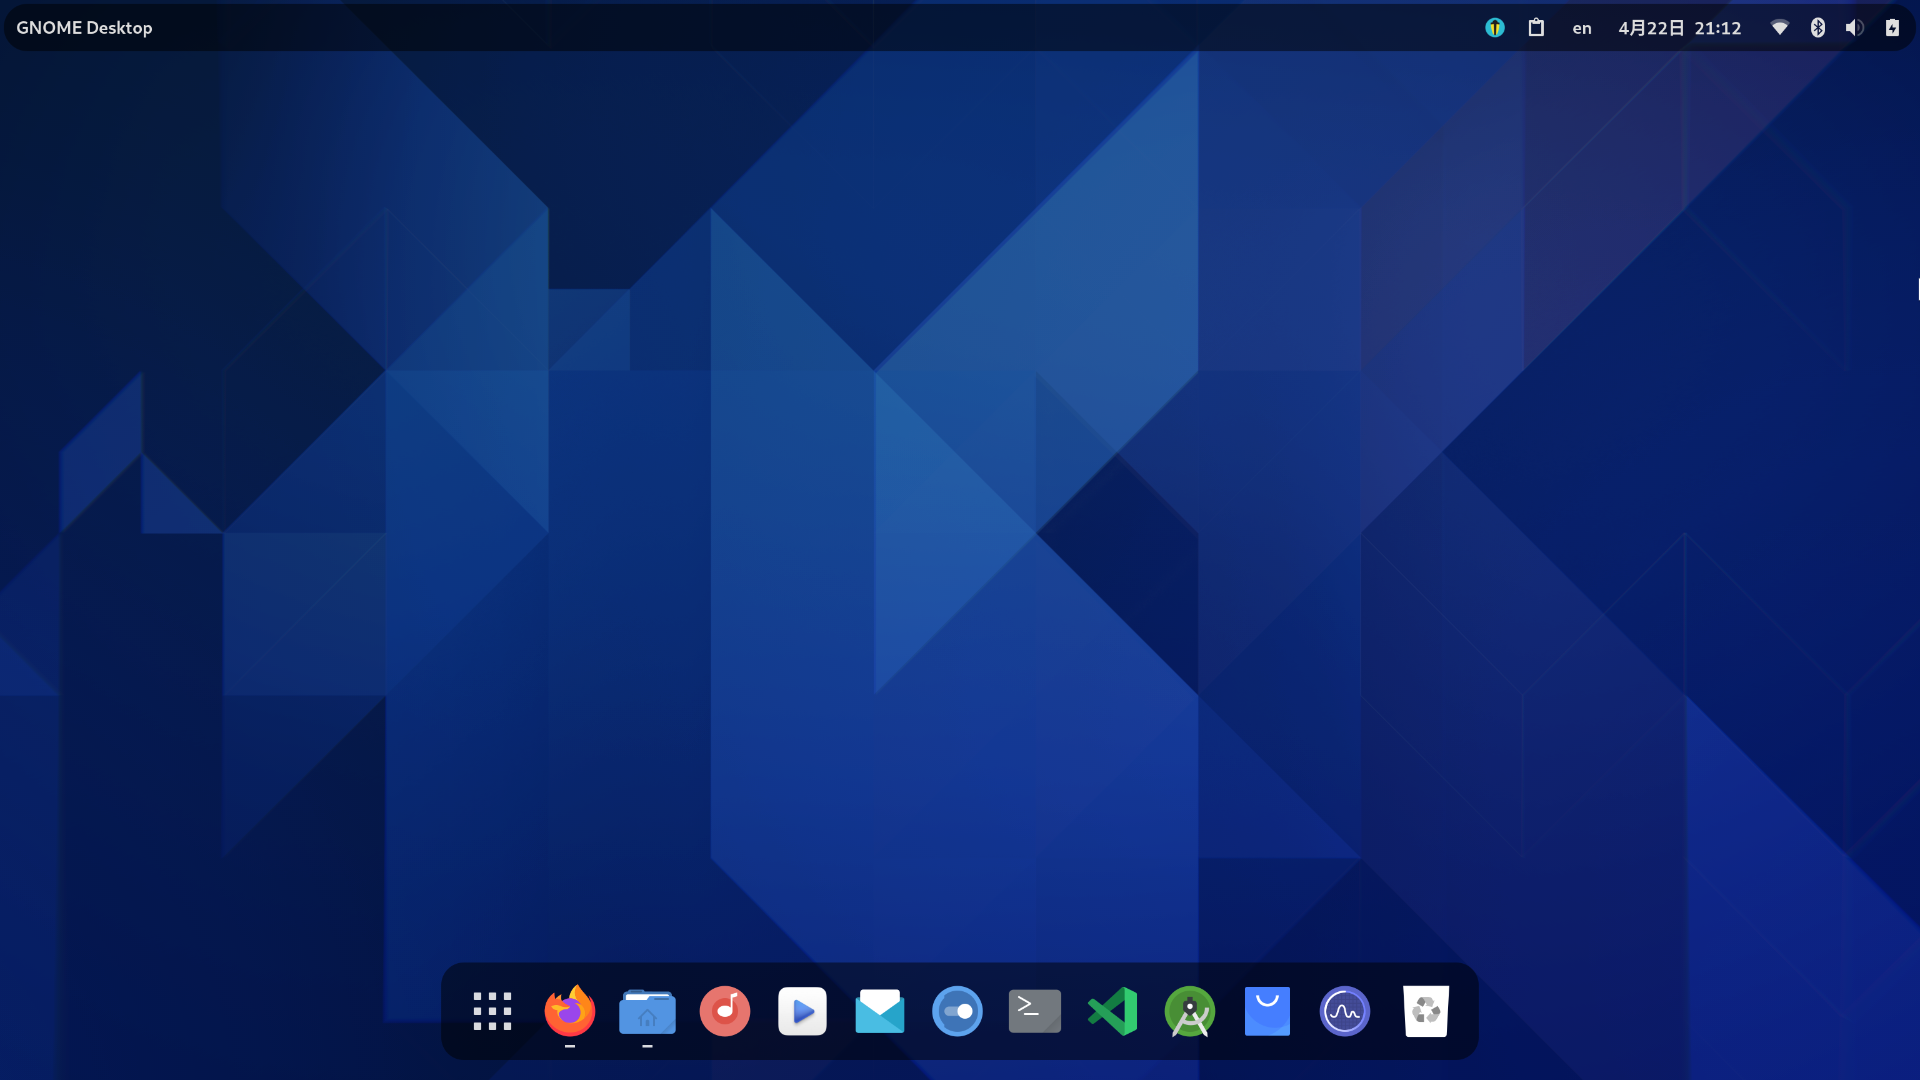Screen dimensions: 1920x1080
Task: Open a Terminal window
Action: 1034,1011
